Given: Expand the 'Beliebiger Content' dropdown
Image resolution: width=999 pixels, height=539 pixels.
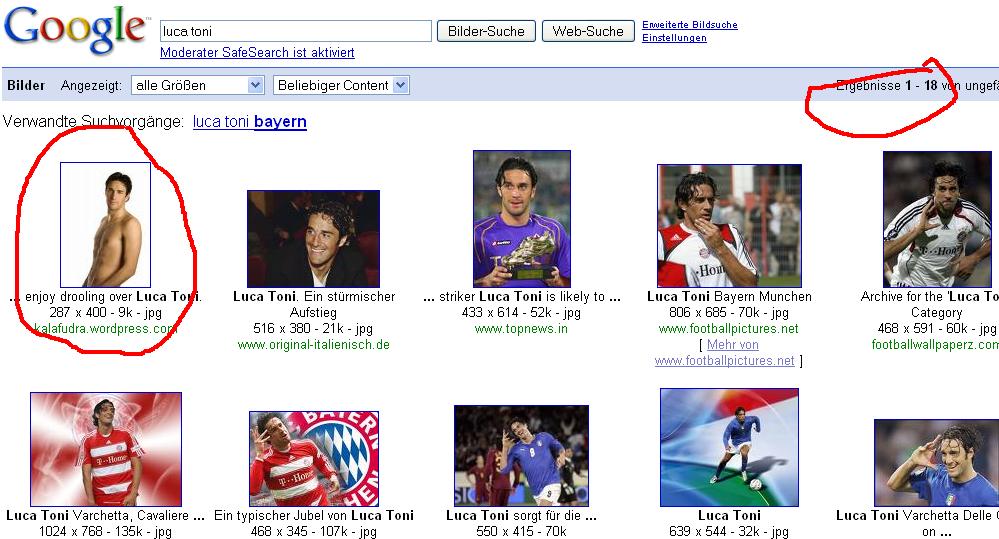Looking at the screenshot, I should coord(341,85).
